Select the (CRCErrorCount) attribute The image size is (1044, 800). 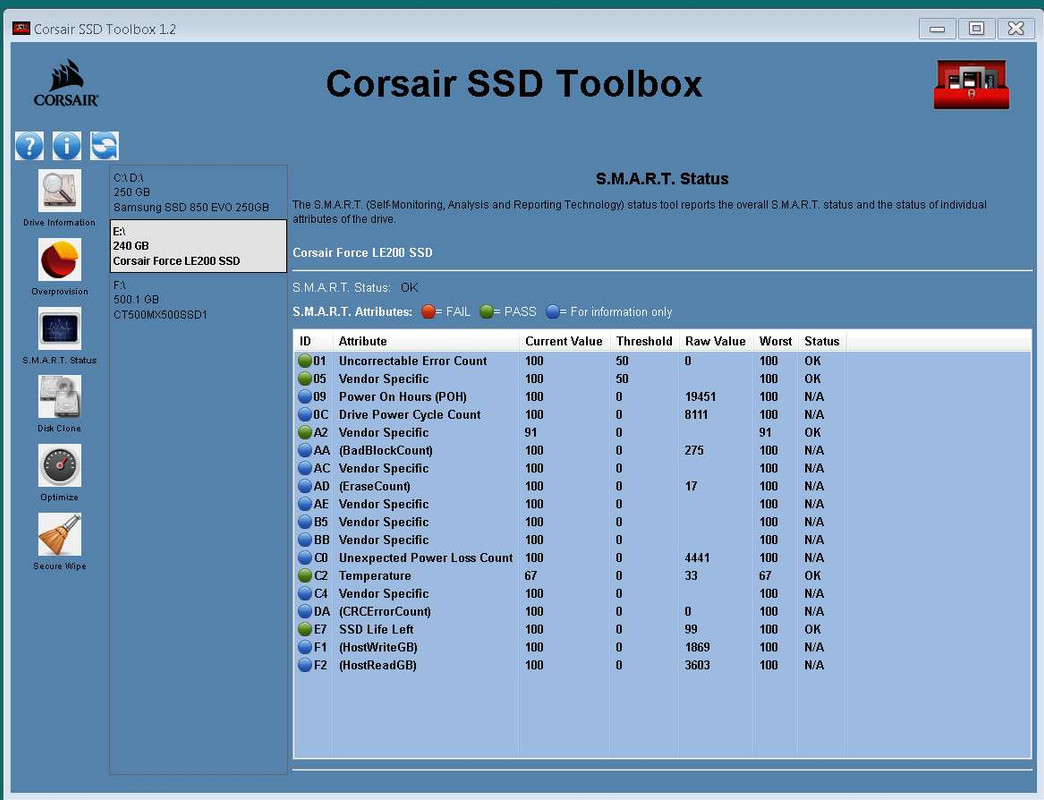coord(385,612)
